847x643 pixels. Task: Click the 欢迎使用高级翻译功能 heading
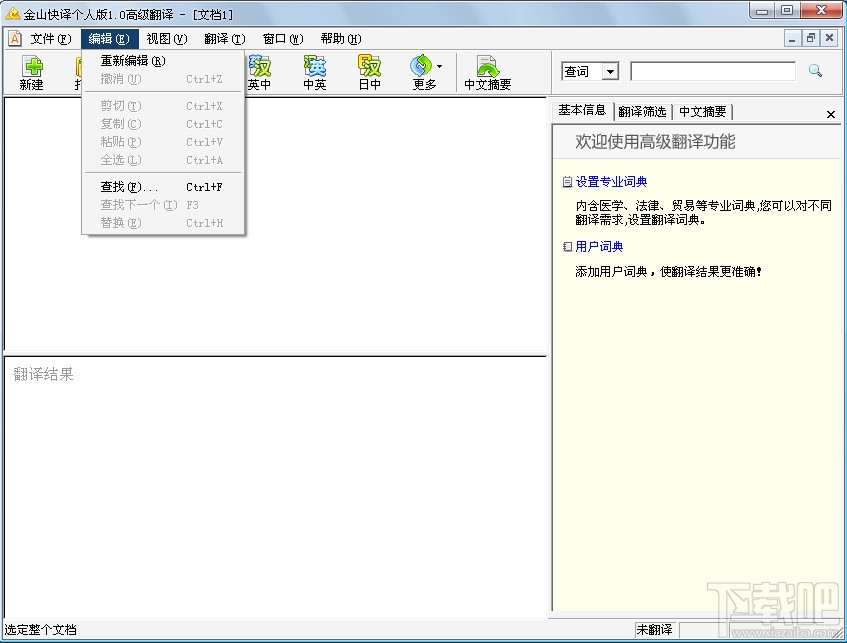point(655,142)
